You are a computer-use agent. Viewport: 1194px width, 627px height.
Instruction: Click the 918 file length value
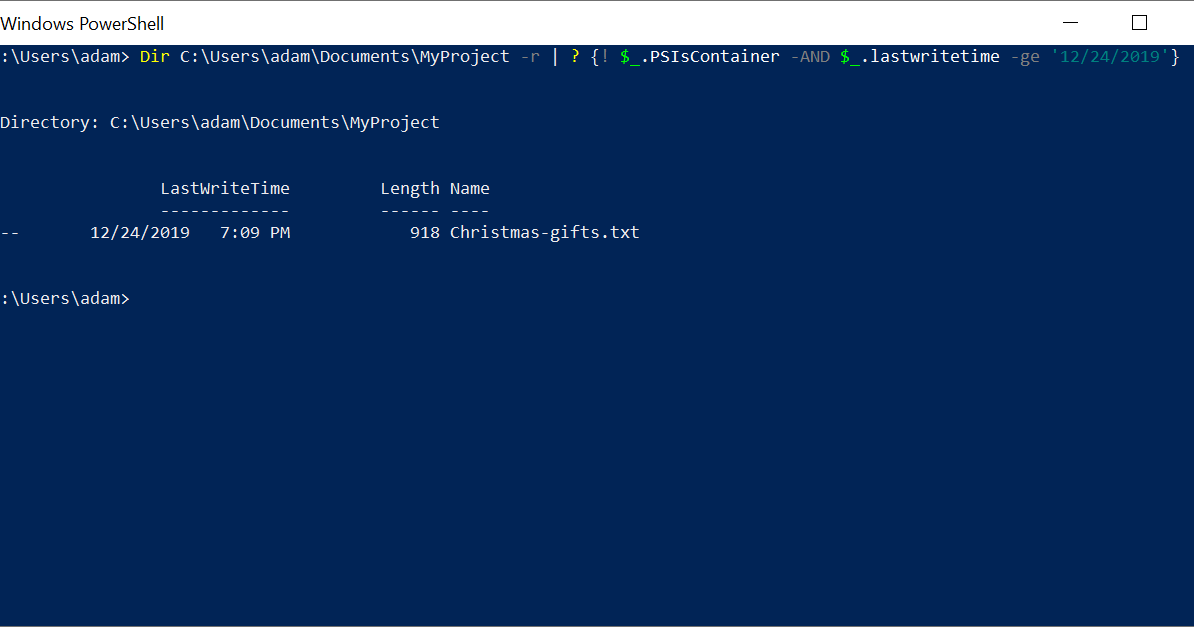tap(425, 232)
